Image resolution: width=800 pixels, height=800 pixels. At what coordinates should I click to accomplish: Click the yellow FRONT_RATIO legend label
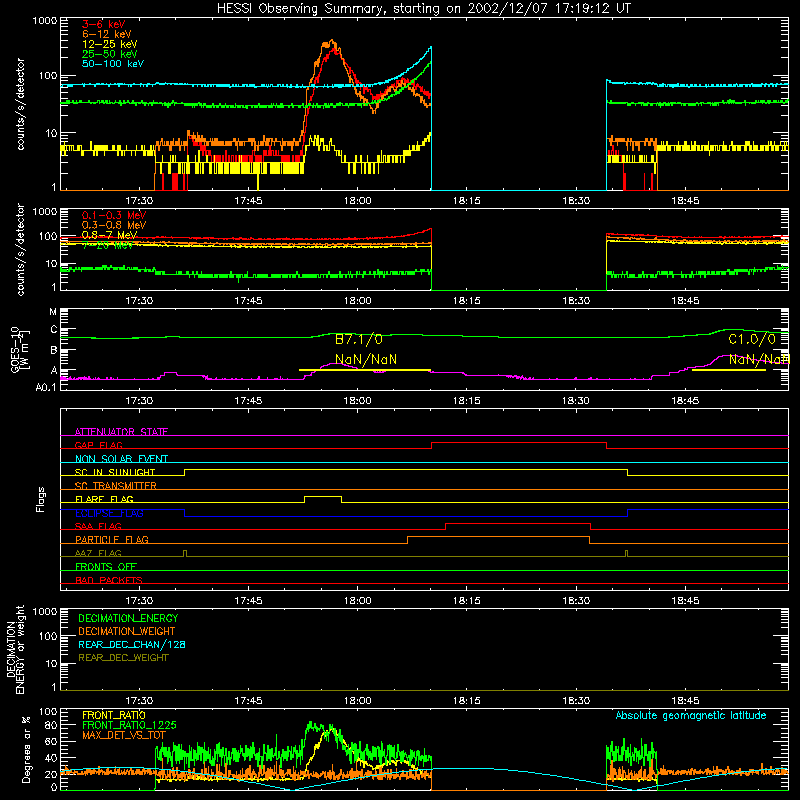pyautogui.click(x=114, y=715)
